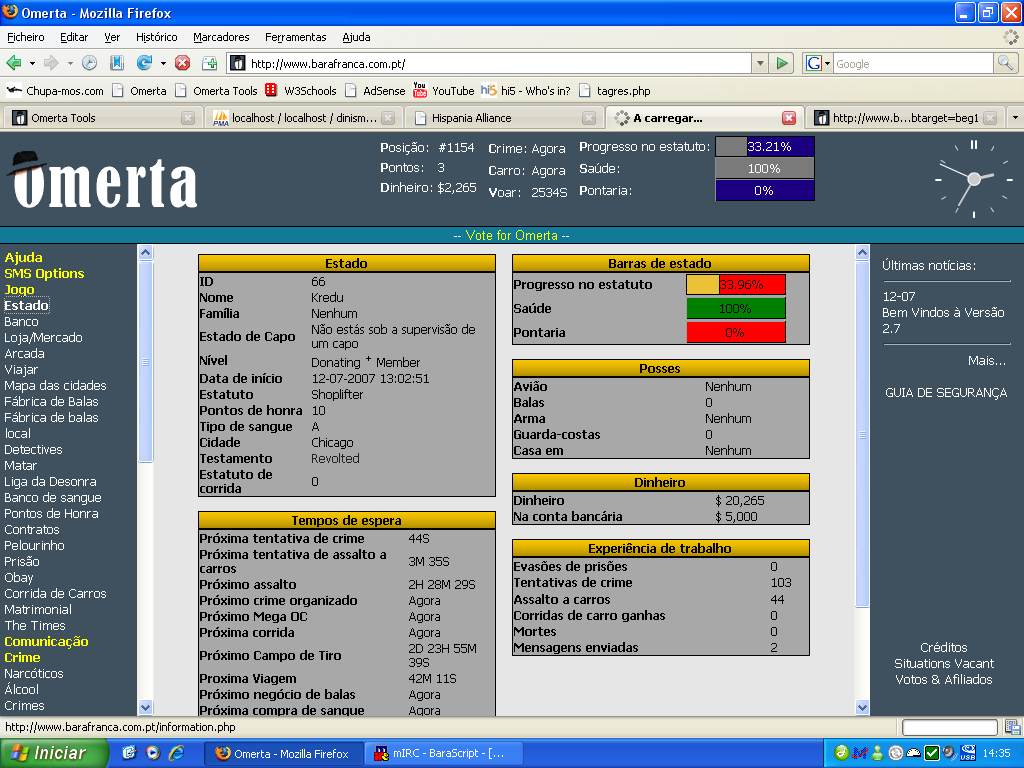This screenshot has width=1024, height=768.
Task: Click the Google search input field
Action: [x=911, y=63]
